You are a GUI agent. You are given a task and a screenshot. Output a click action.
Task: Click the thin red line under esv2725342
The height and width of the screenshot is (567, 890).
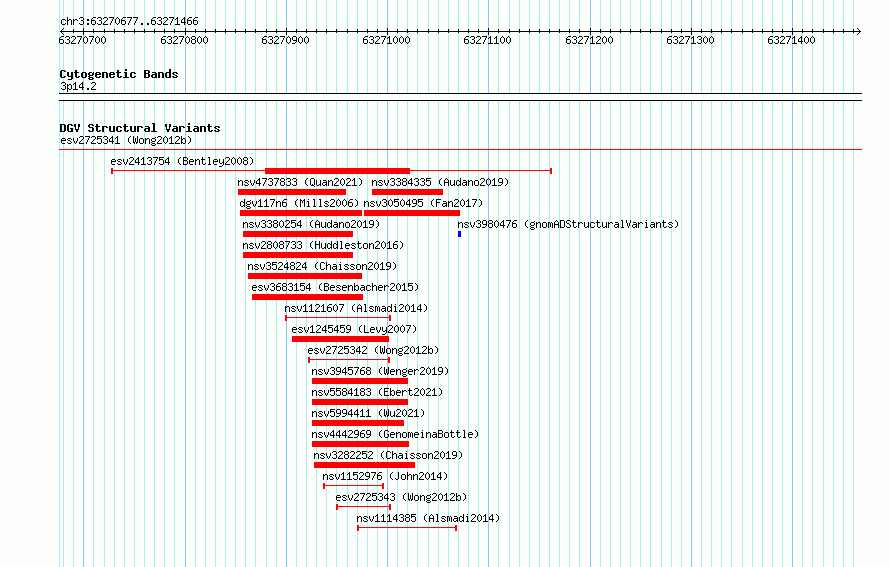(349, 360)
